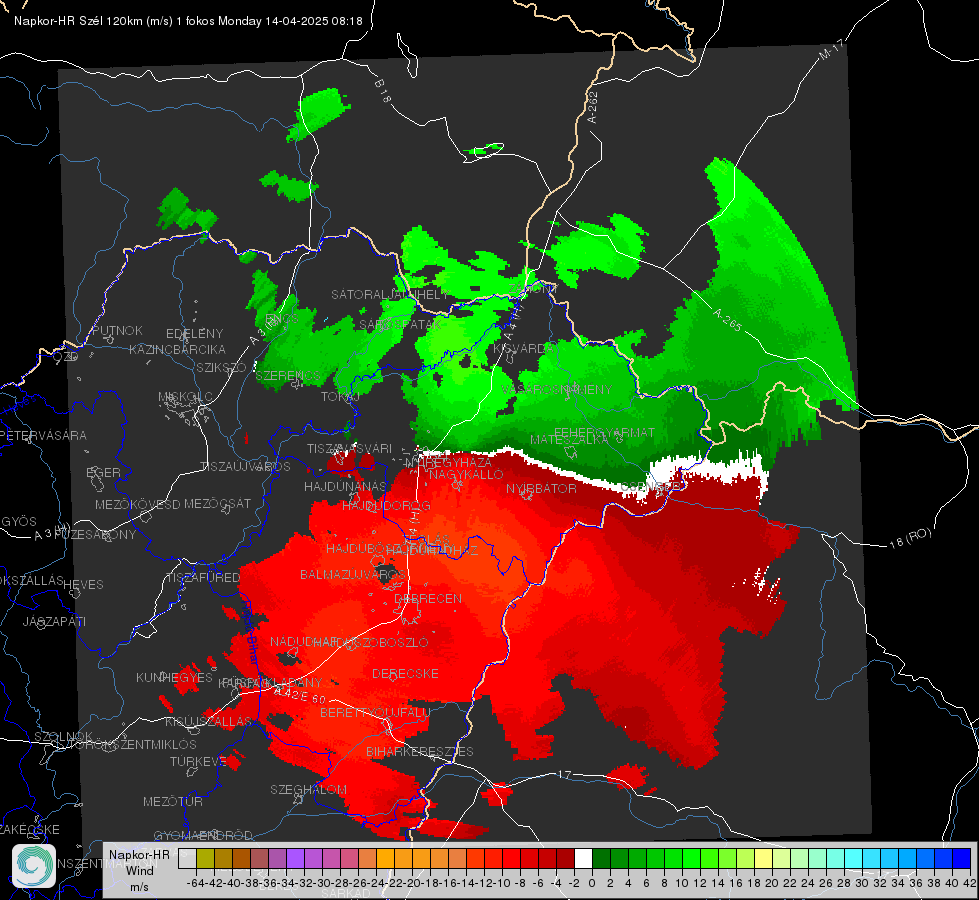
Task: Click the JÁSZAPÁTI label
Action: (54, 621)
